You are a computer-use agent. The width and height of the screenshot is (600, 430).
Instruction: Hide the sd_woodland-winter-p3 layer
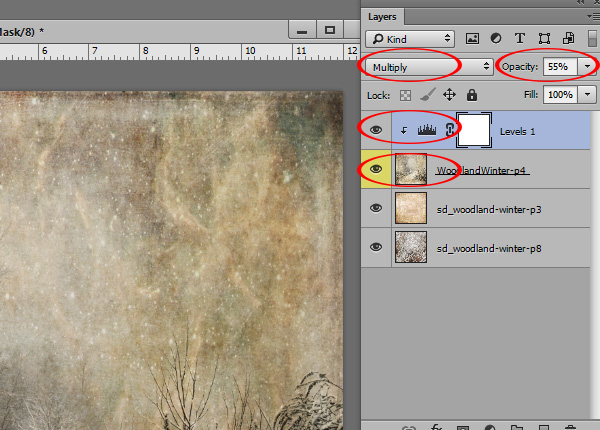click(x=376, y=208)
